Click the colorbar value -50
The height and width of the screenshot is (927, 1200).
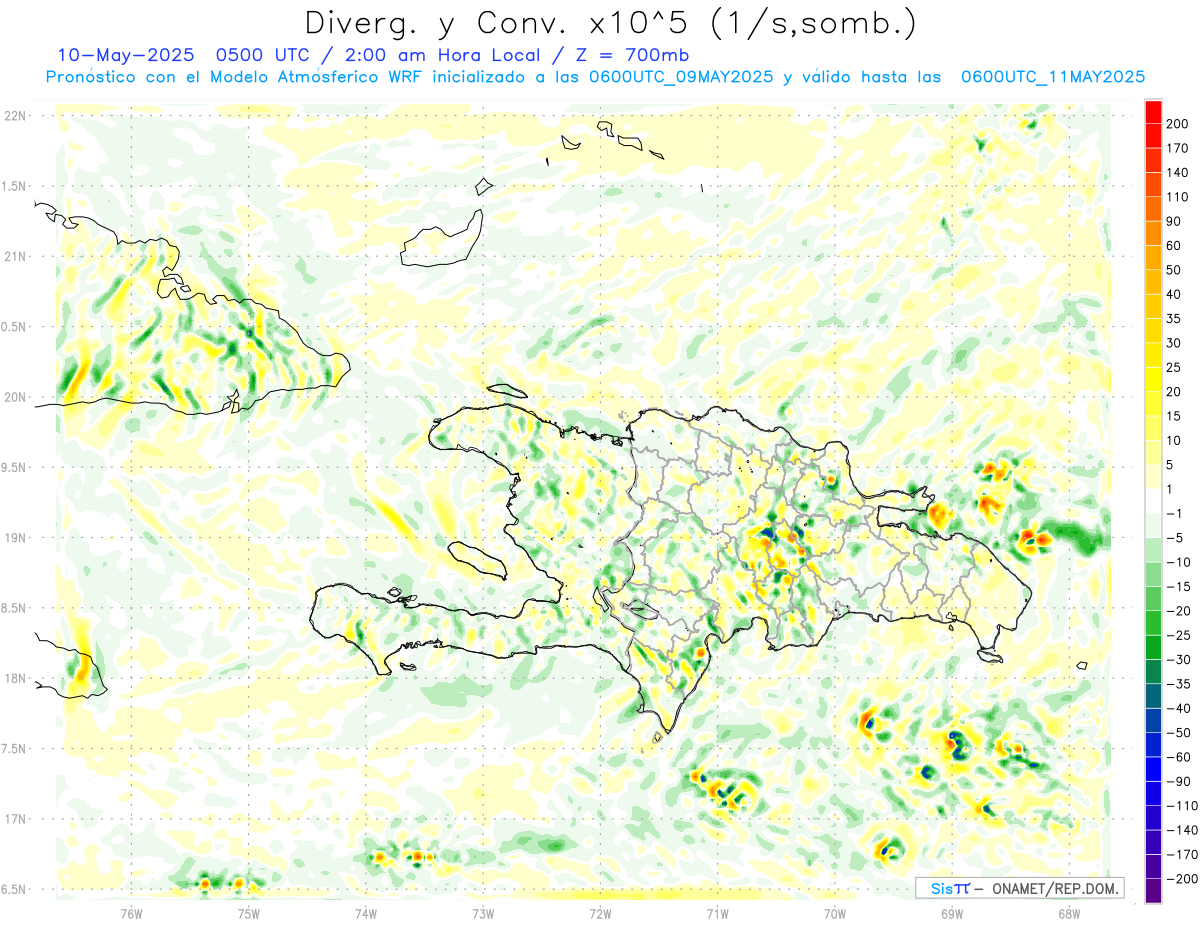click(x=1181, y=733)
